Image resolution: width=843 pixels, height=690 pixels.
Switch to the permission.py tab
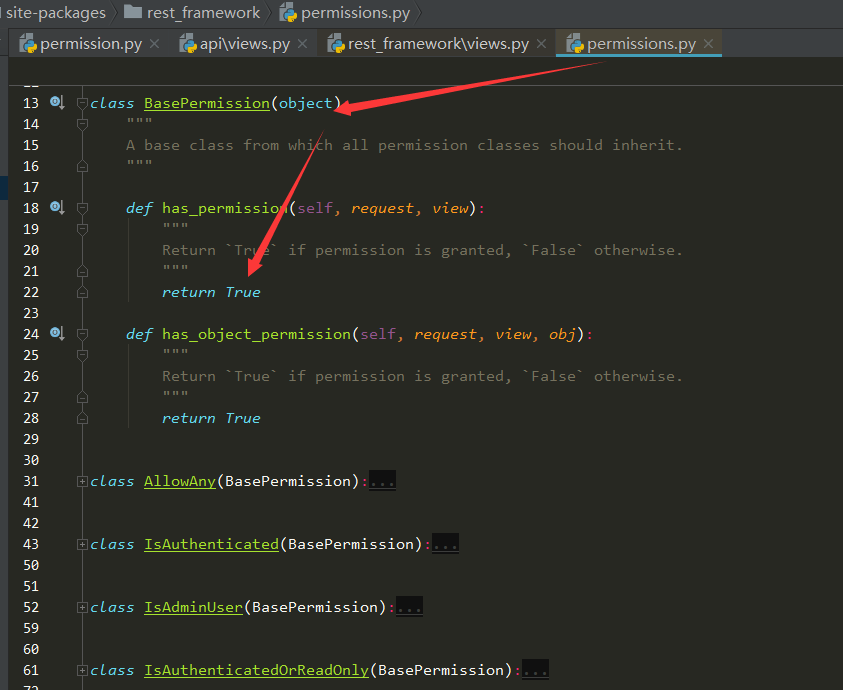coord(91,44)
